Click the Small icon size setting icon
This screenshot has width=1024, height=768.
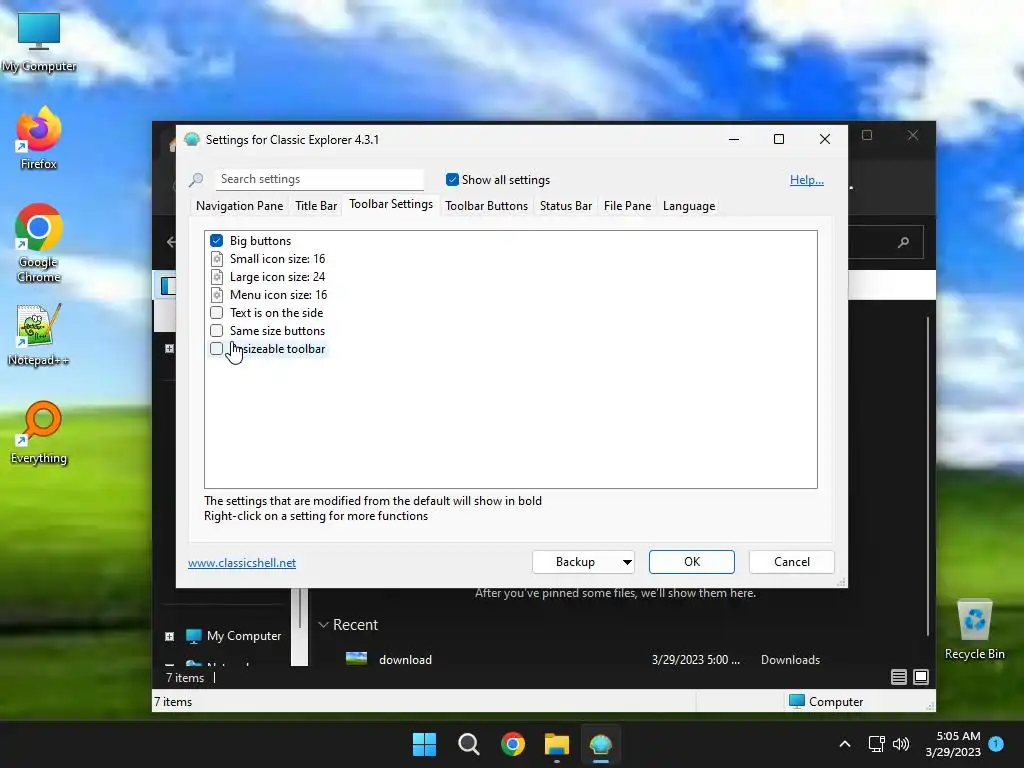click(217, 259)
